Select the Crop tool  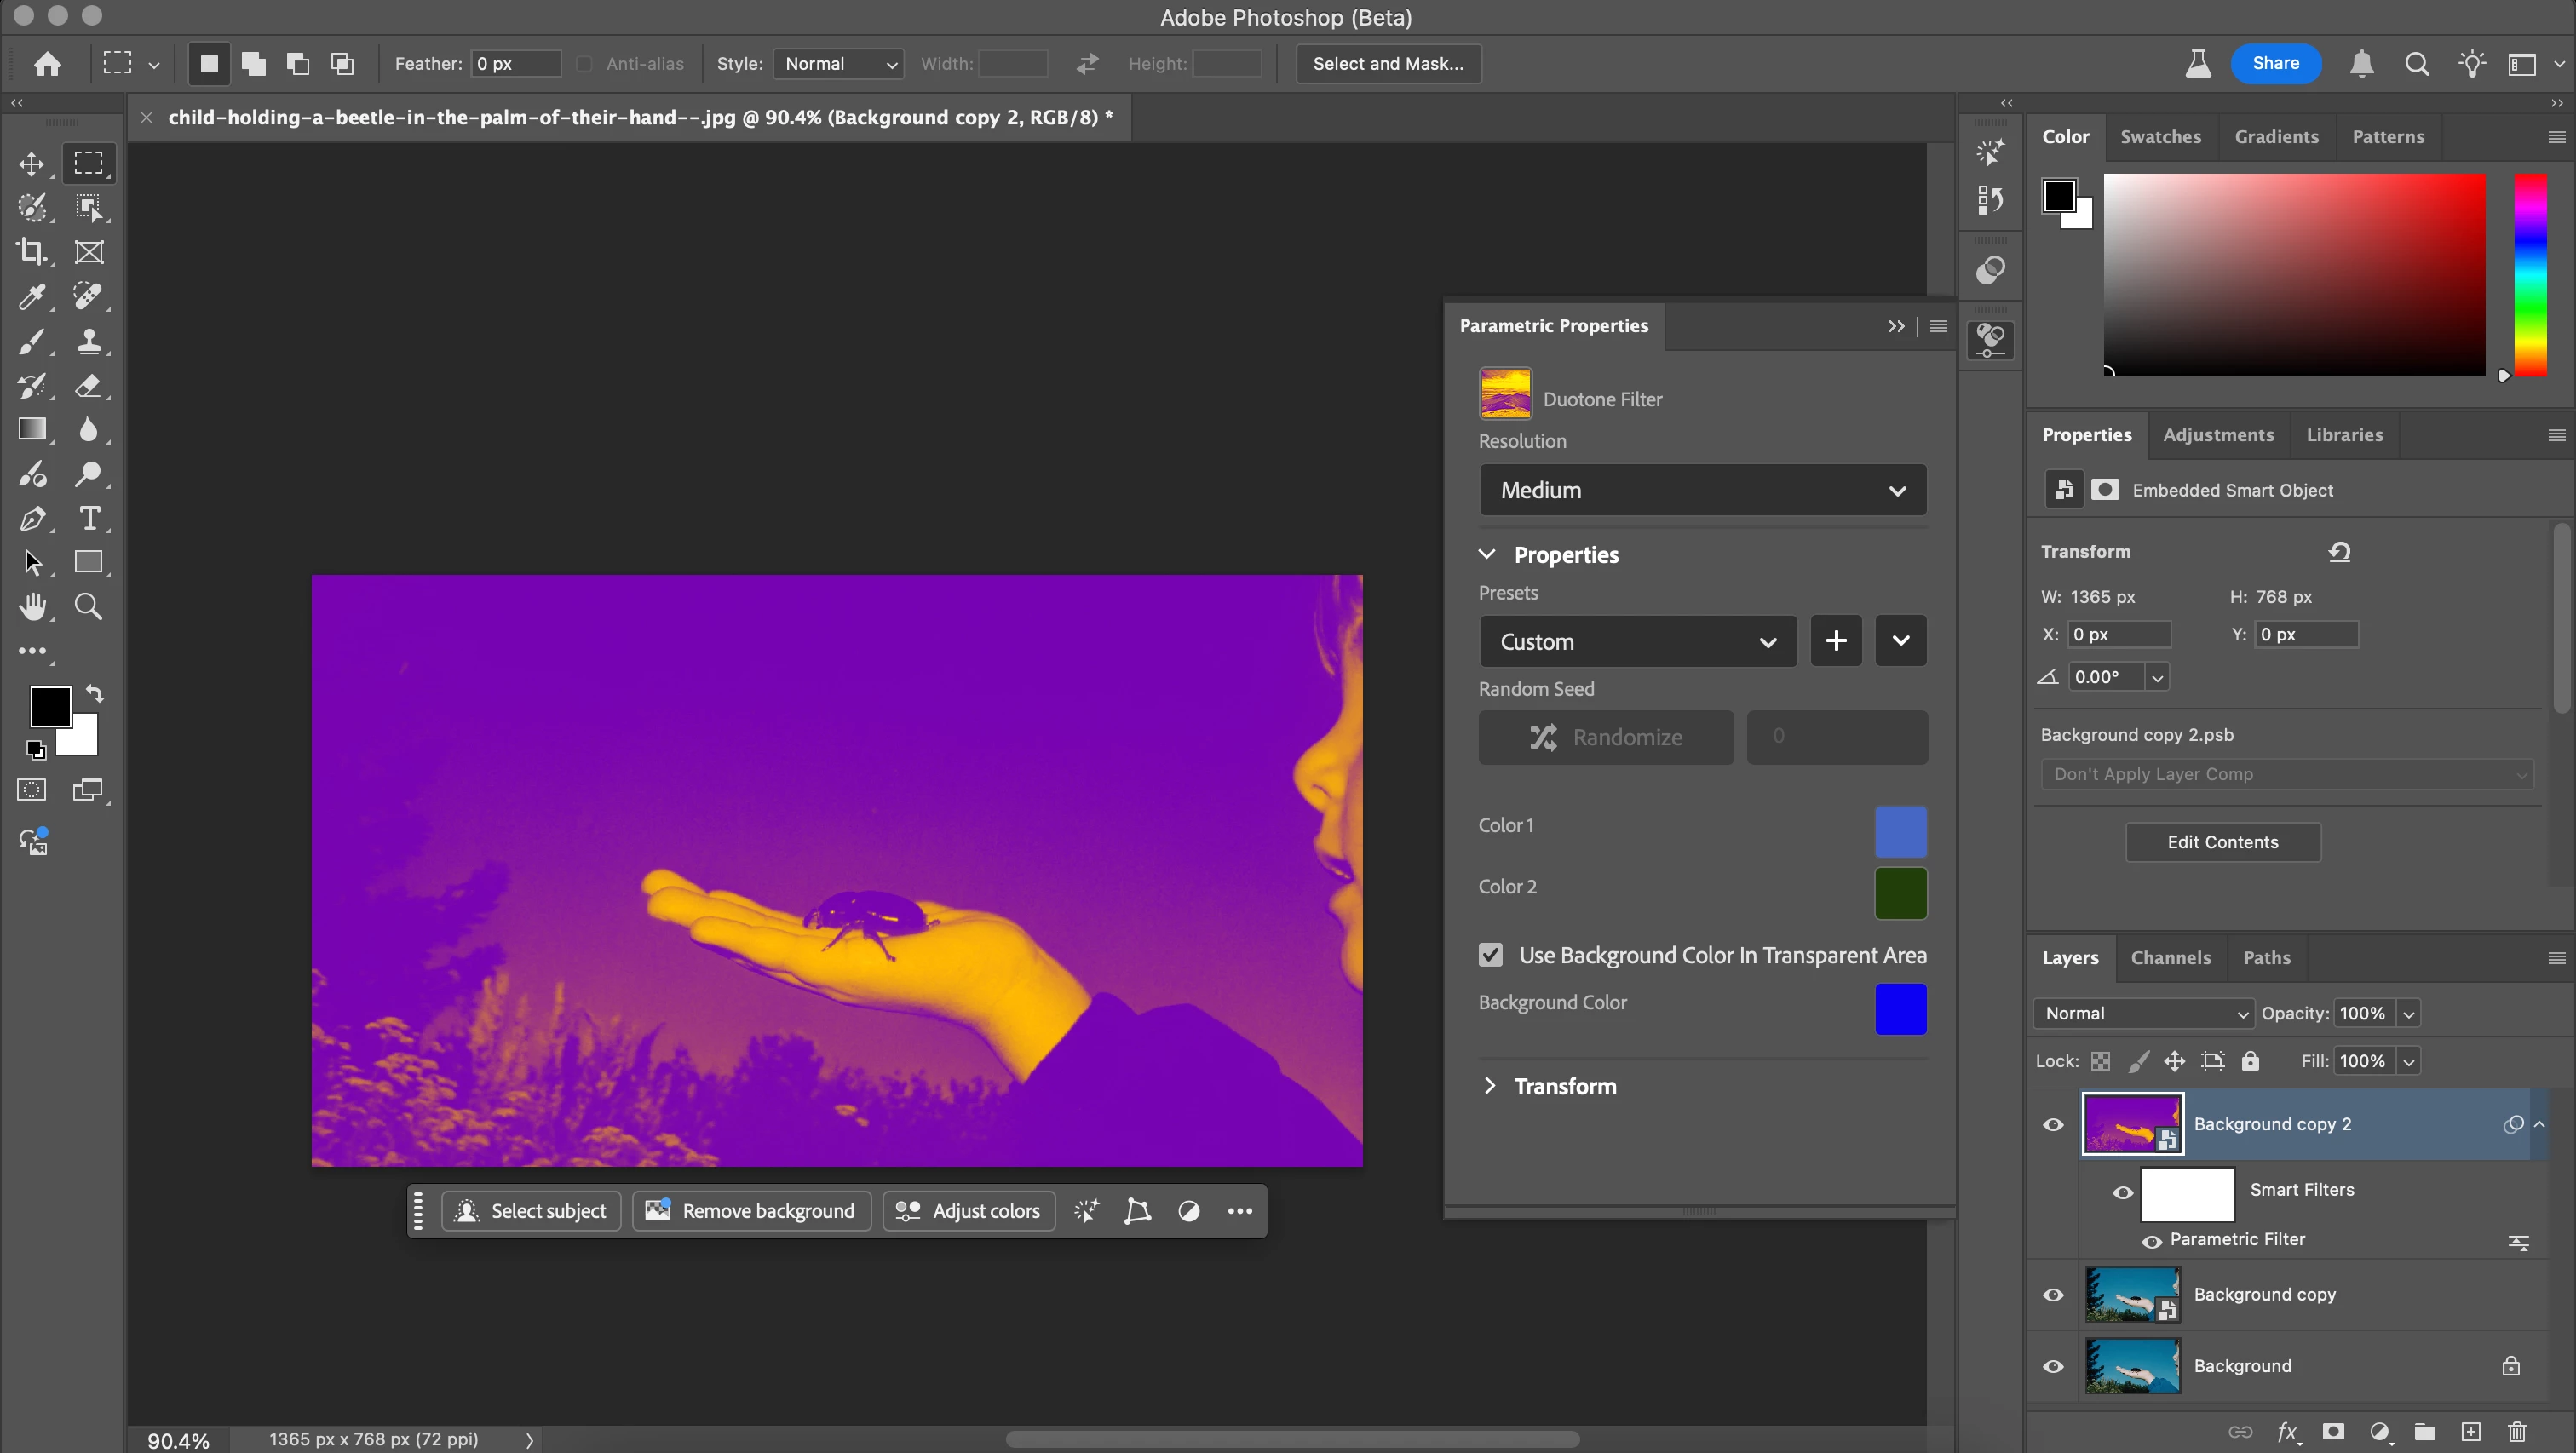(32, 252)
